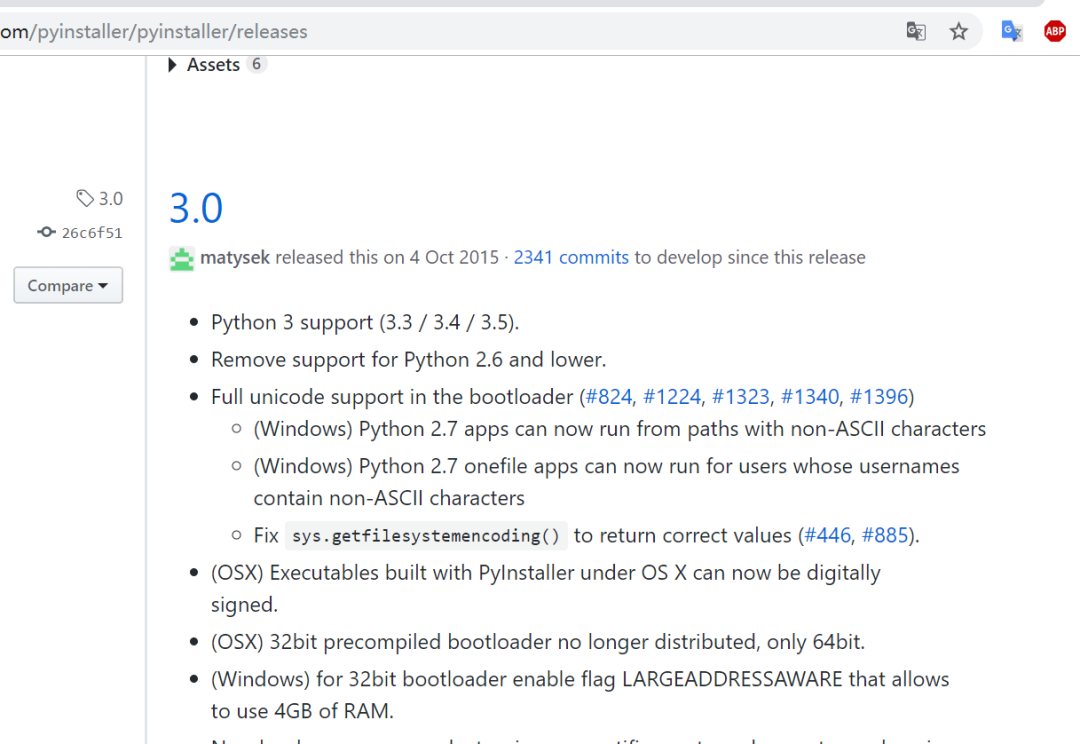Click the commit icon beside 26c6f51

[46, 233]
